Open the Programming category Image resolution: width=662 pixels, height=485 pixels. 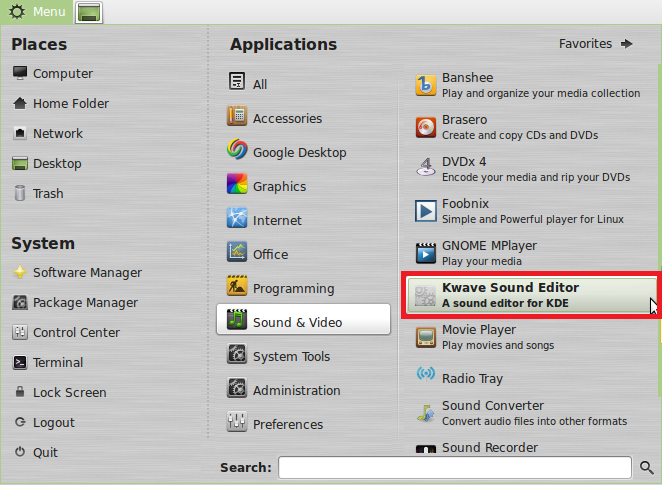[303, 288]
